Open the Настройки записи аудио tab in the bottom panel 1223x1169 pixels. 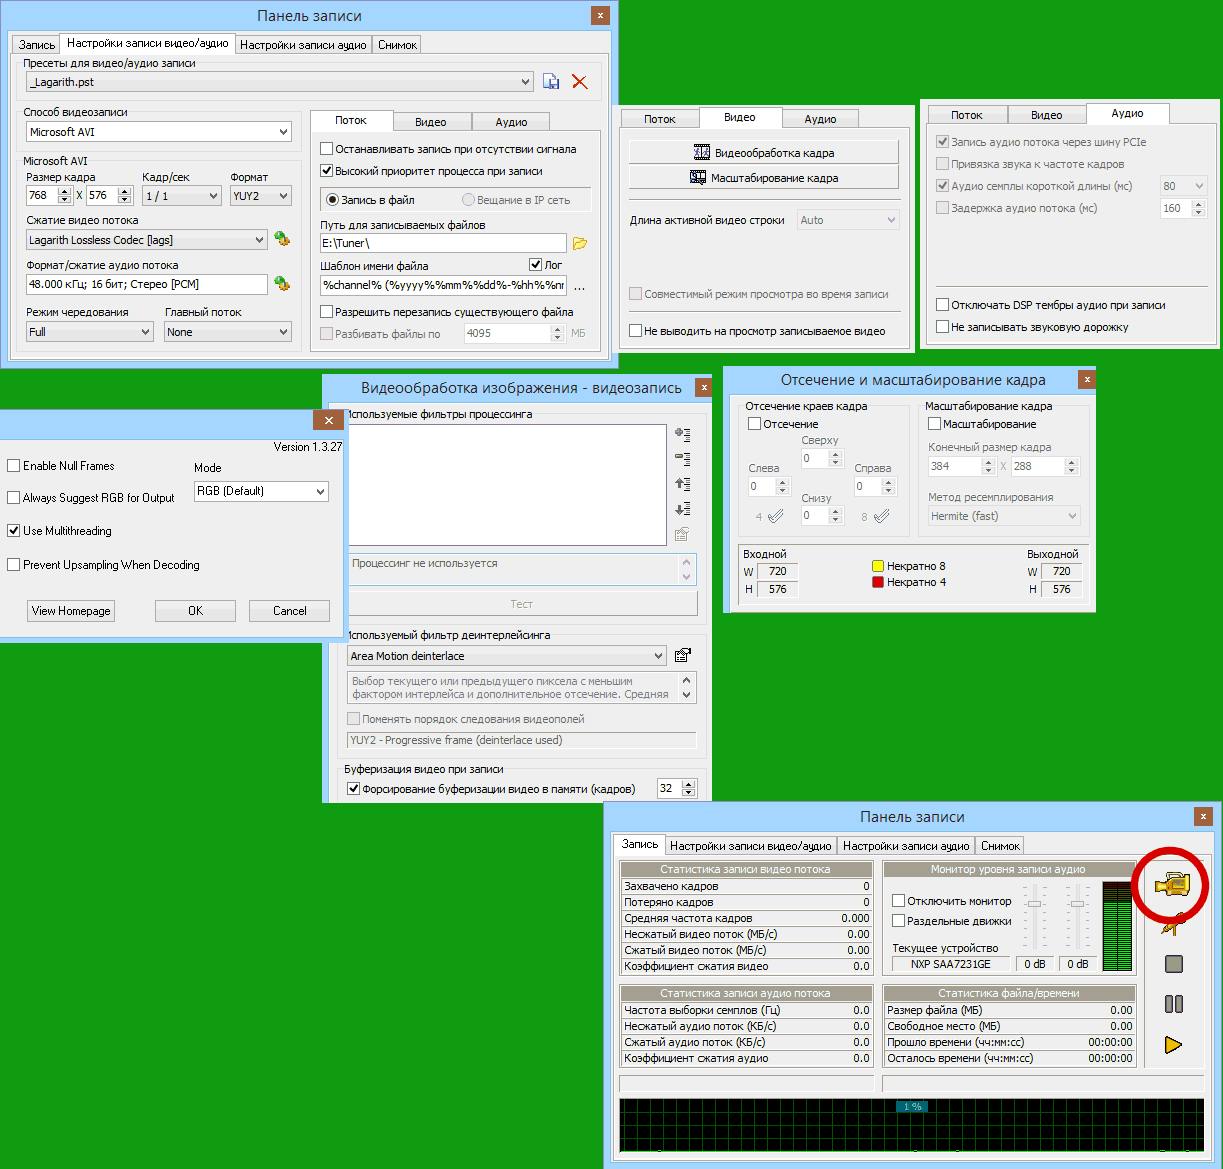[905, 846]
